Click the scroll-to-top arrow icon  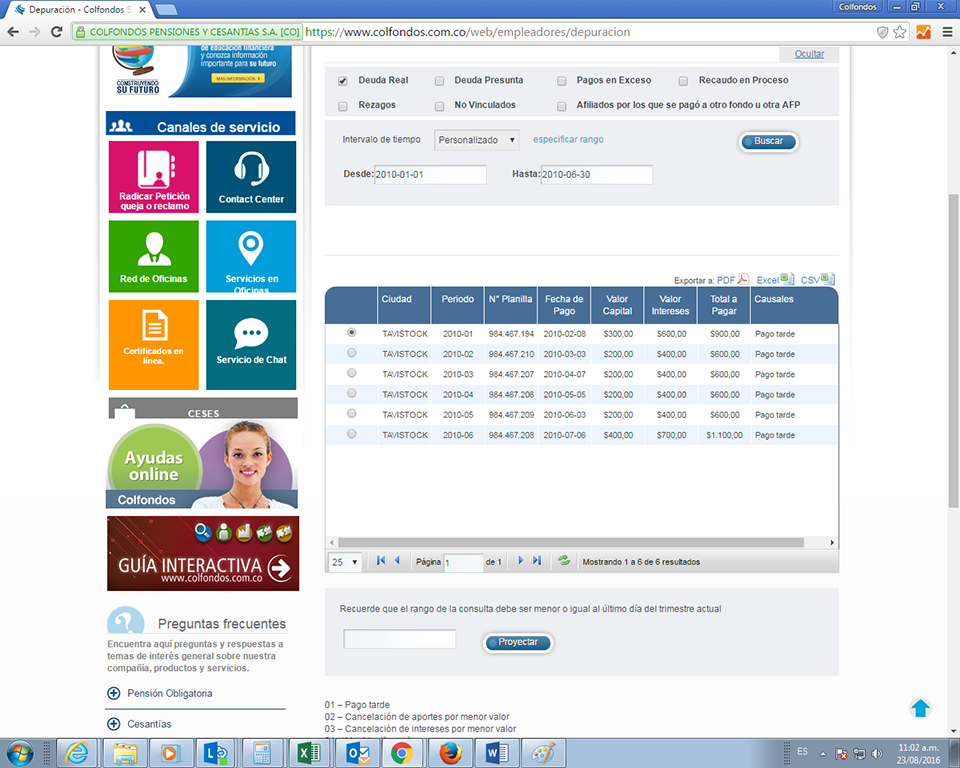click(x=921, y=708)
